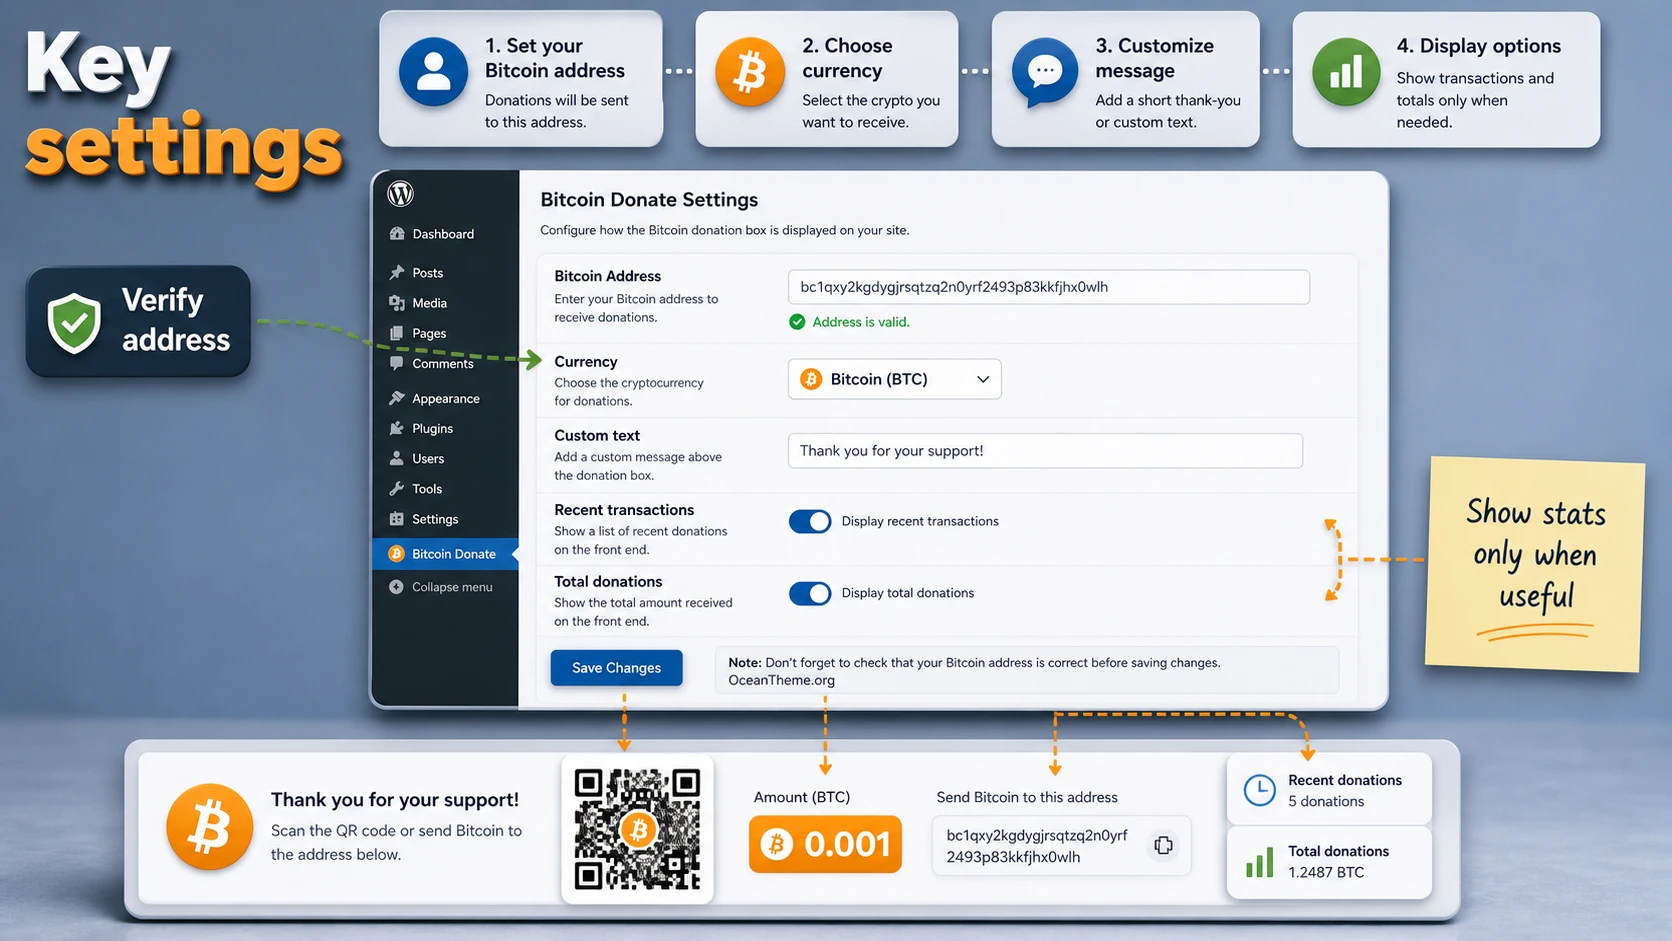Click the orange 0.001 amount button
This screenshot has width=1672, height=941.
(825, 844)
